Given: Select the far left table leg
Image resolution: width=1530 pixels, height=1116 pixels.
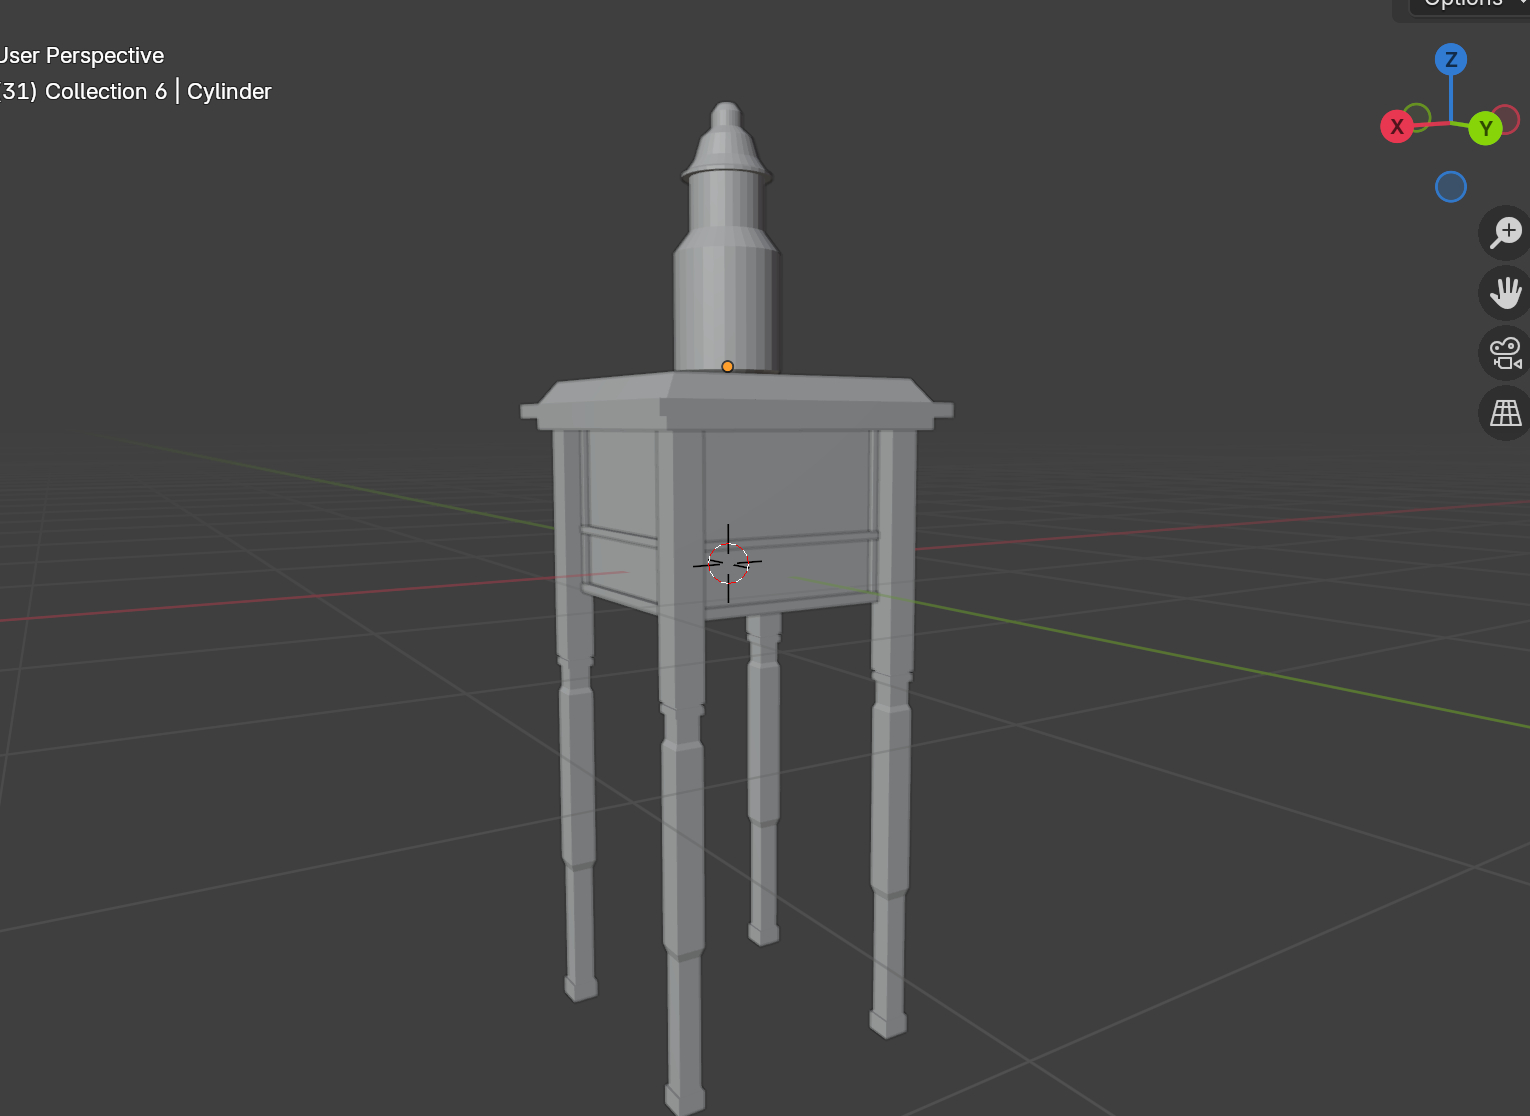Looking at the screenshot, I should [x=577, y=780].
